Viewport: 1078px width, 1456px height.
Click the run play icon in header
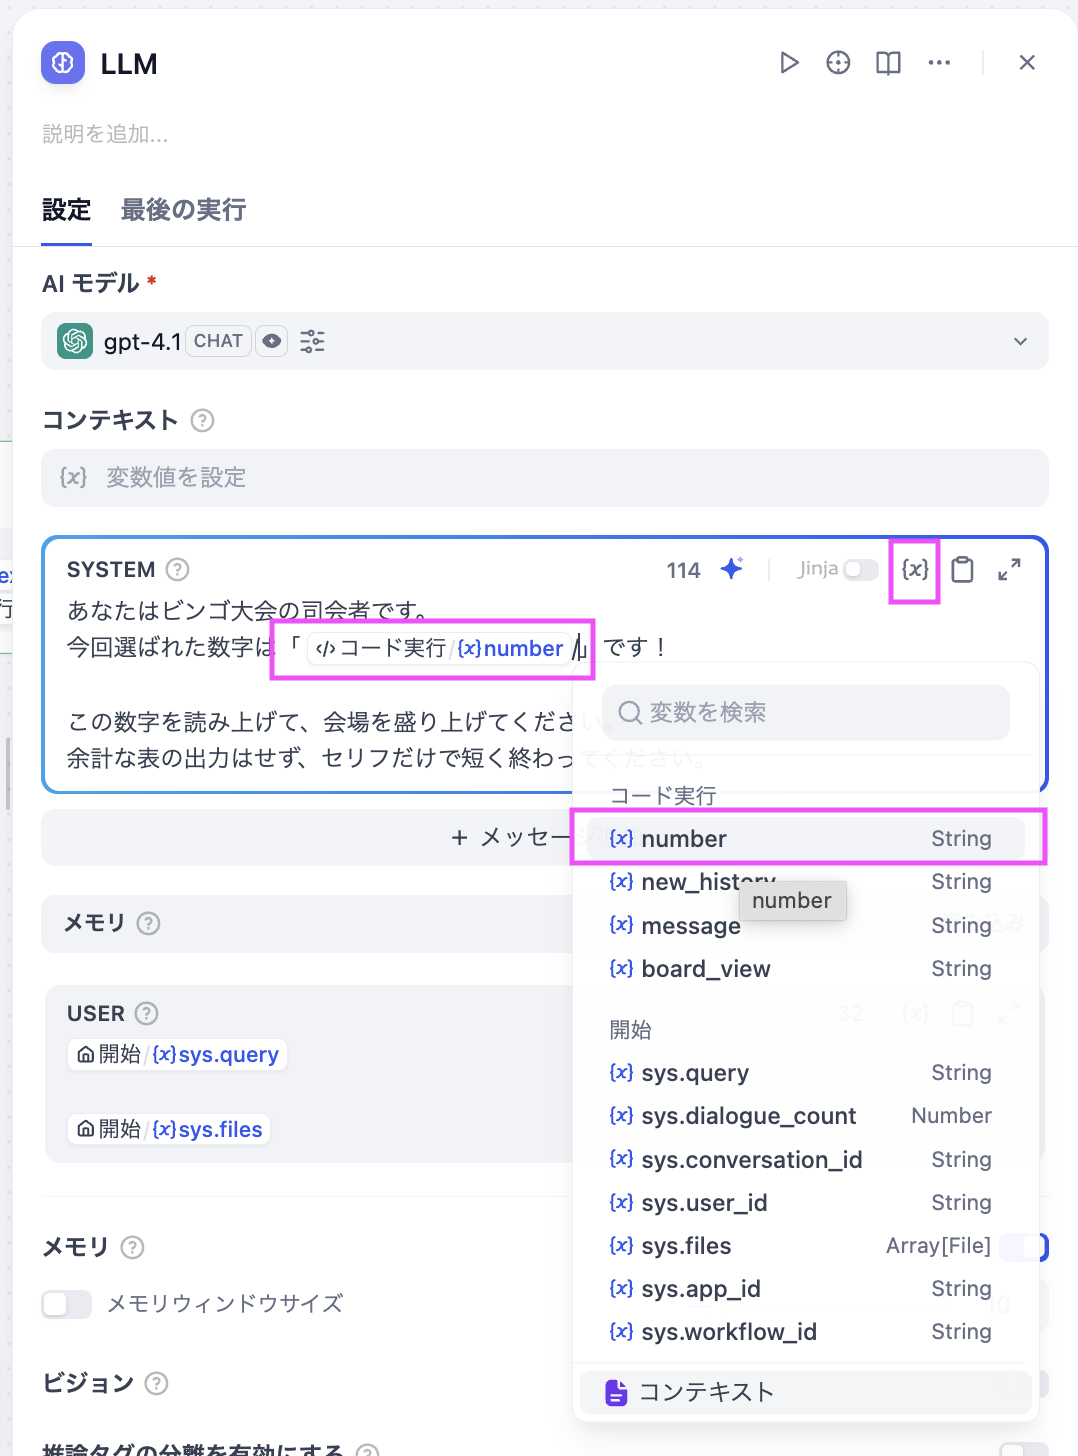[789, 63]
